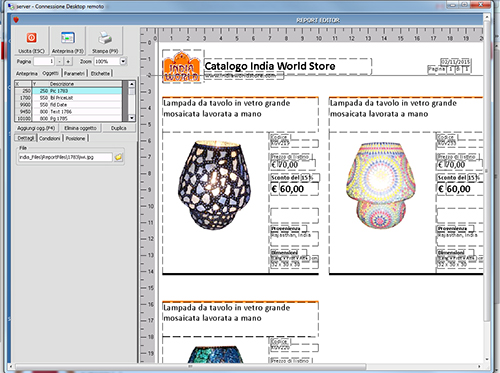
Task: Increase page number with plus button
Action: pyautogui.click(x=68, y=62)
